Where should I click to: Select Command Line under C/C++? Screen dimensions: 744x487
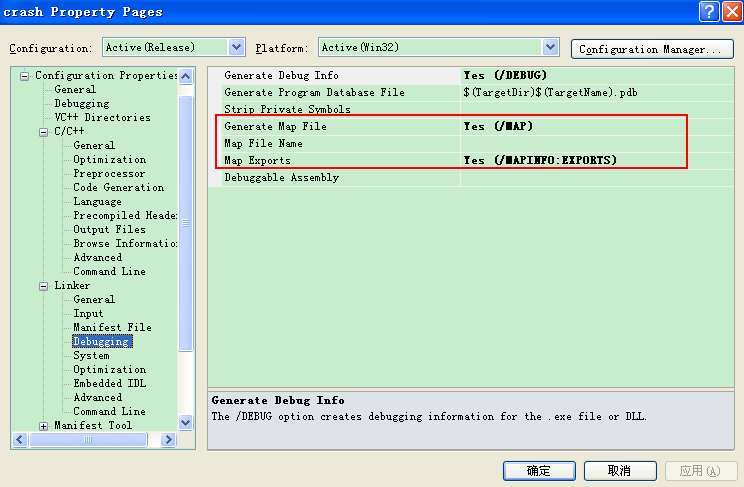coord(109,272)
